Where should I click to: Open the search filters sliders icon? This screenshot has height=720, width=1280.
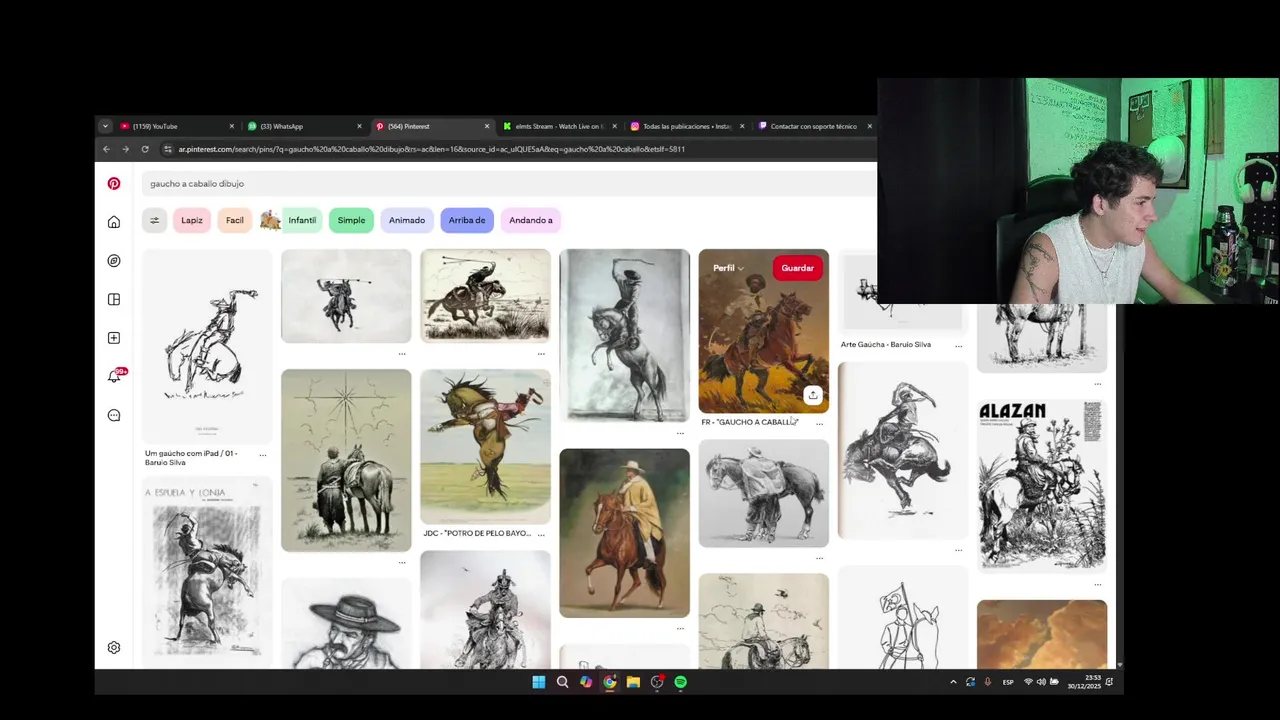point(154,220)
